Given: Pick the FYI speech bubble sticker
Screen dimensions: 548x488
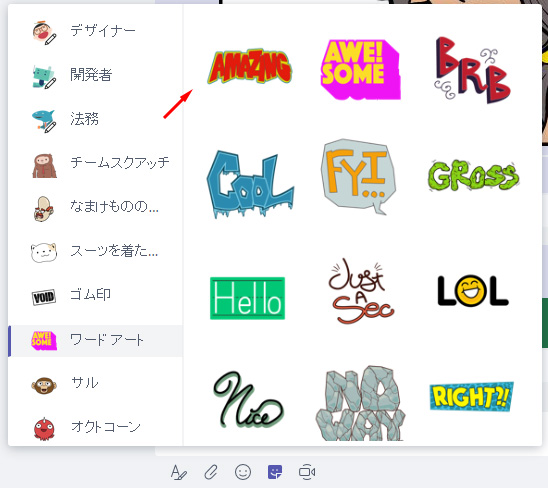Looking at the screenshot, I should [x=358, y=177].
